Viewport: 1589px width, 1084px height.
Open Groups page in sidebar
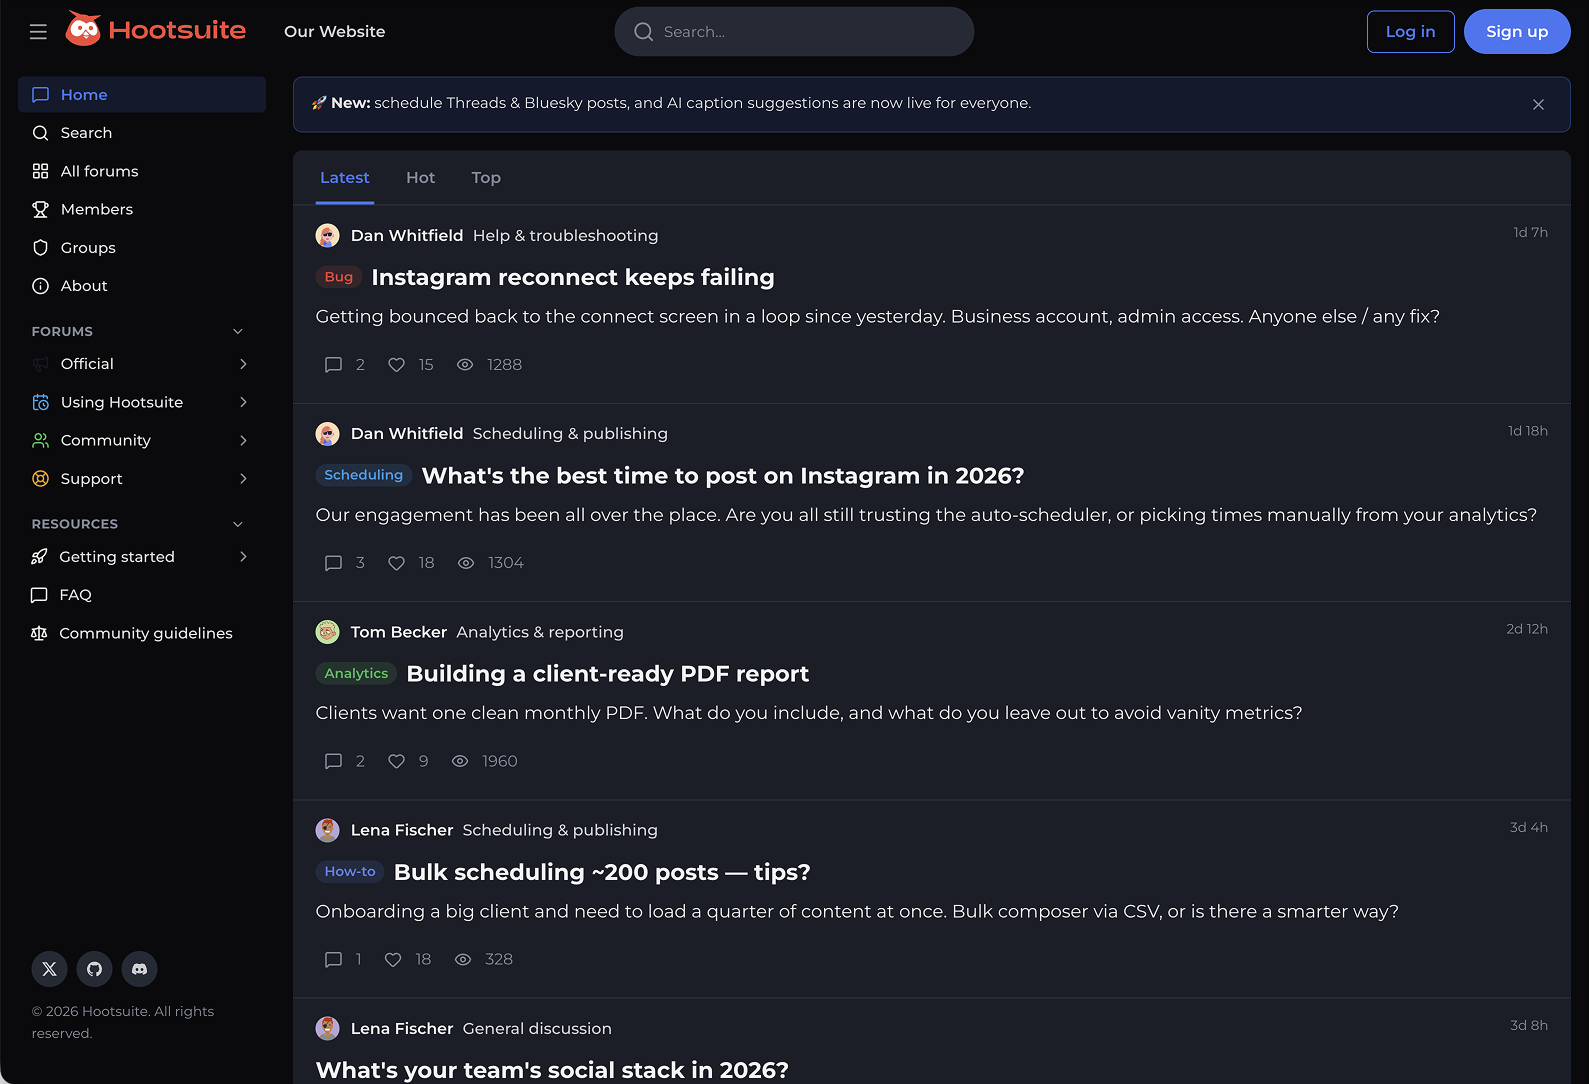(142, 248)
